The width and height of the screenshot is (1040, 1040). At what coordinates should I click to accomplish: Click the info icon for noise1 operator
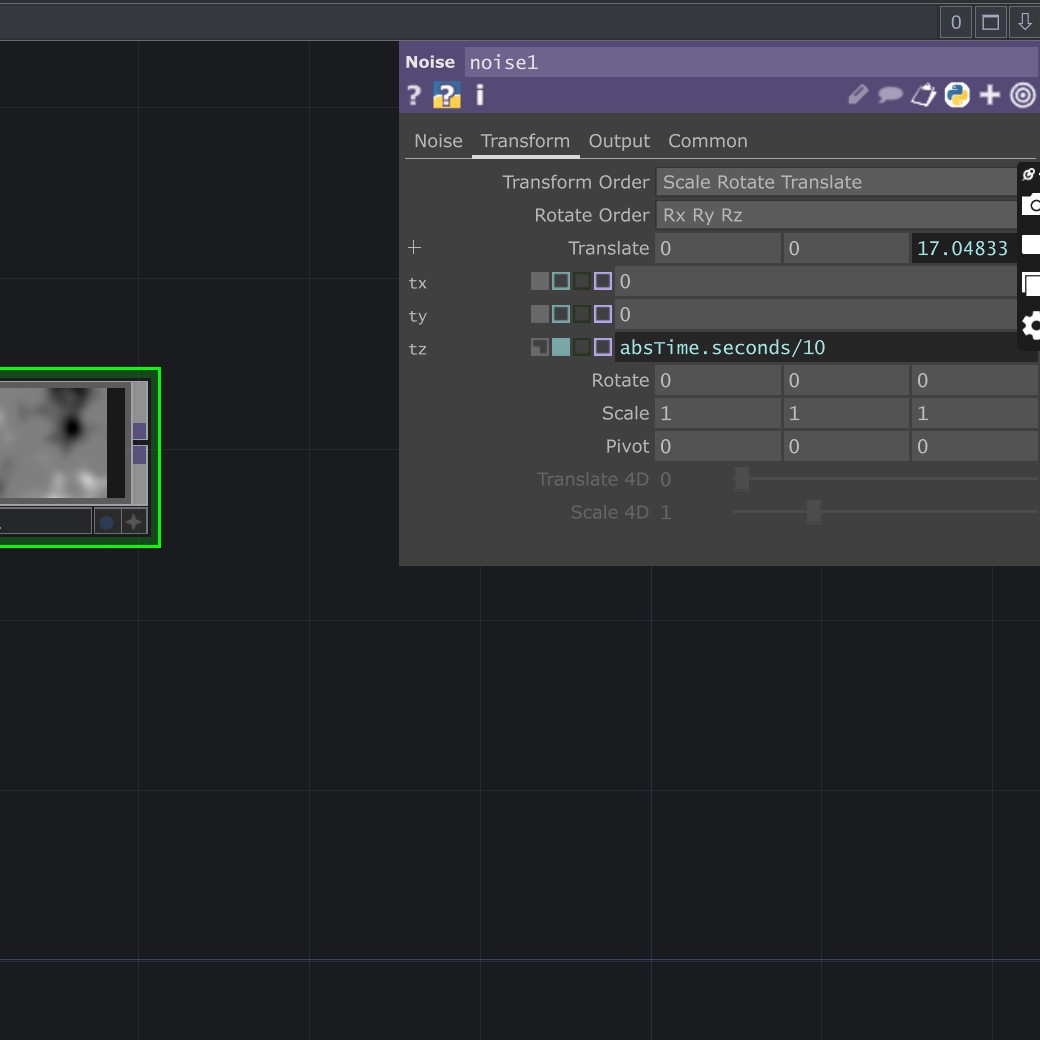(479, 95)
